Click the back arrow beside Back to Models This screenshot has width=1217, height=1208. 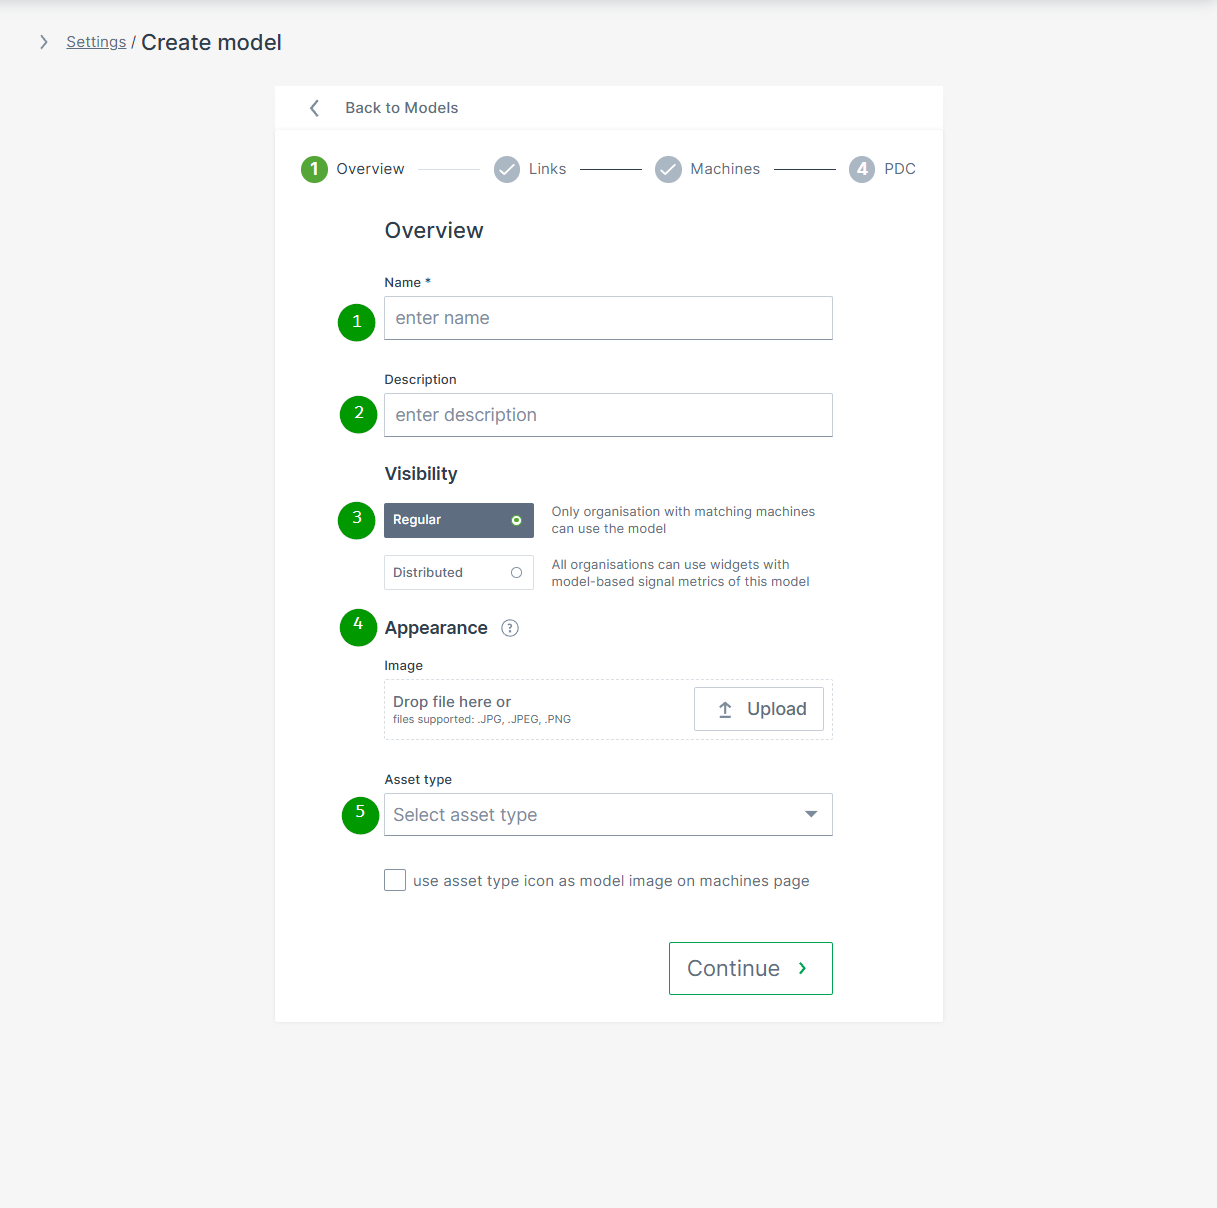(x=315, y=108)
